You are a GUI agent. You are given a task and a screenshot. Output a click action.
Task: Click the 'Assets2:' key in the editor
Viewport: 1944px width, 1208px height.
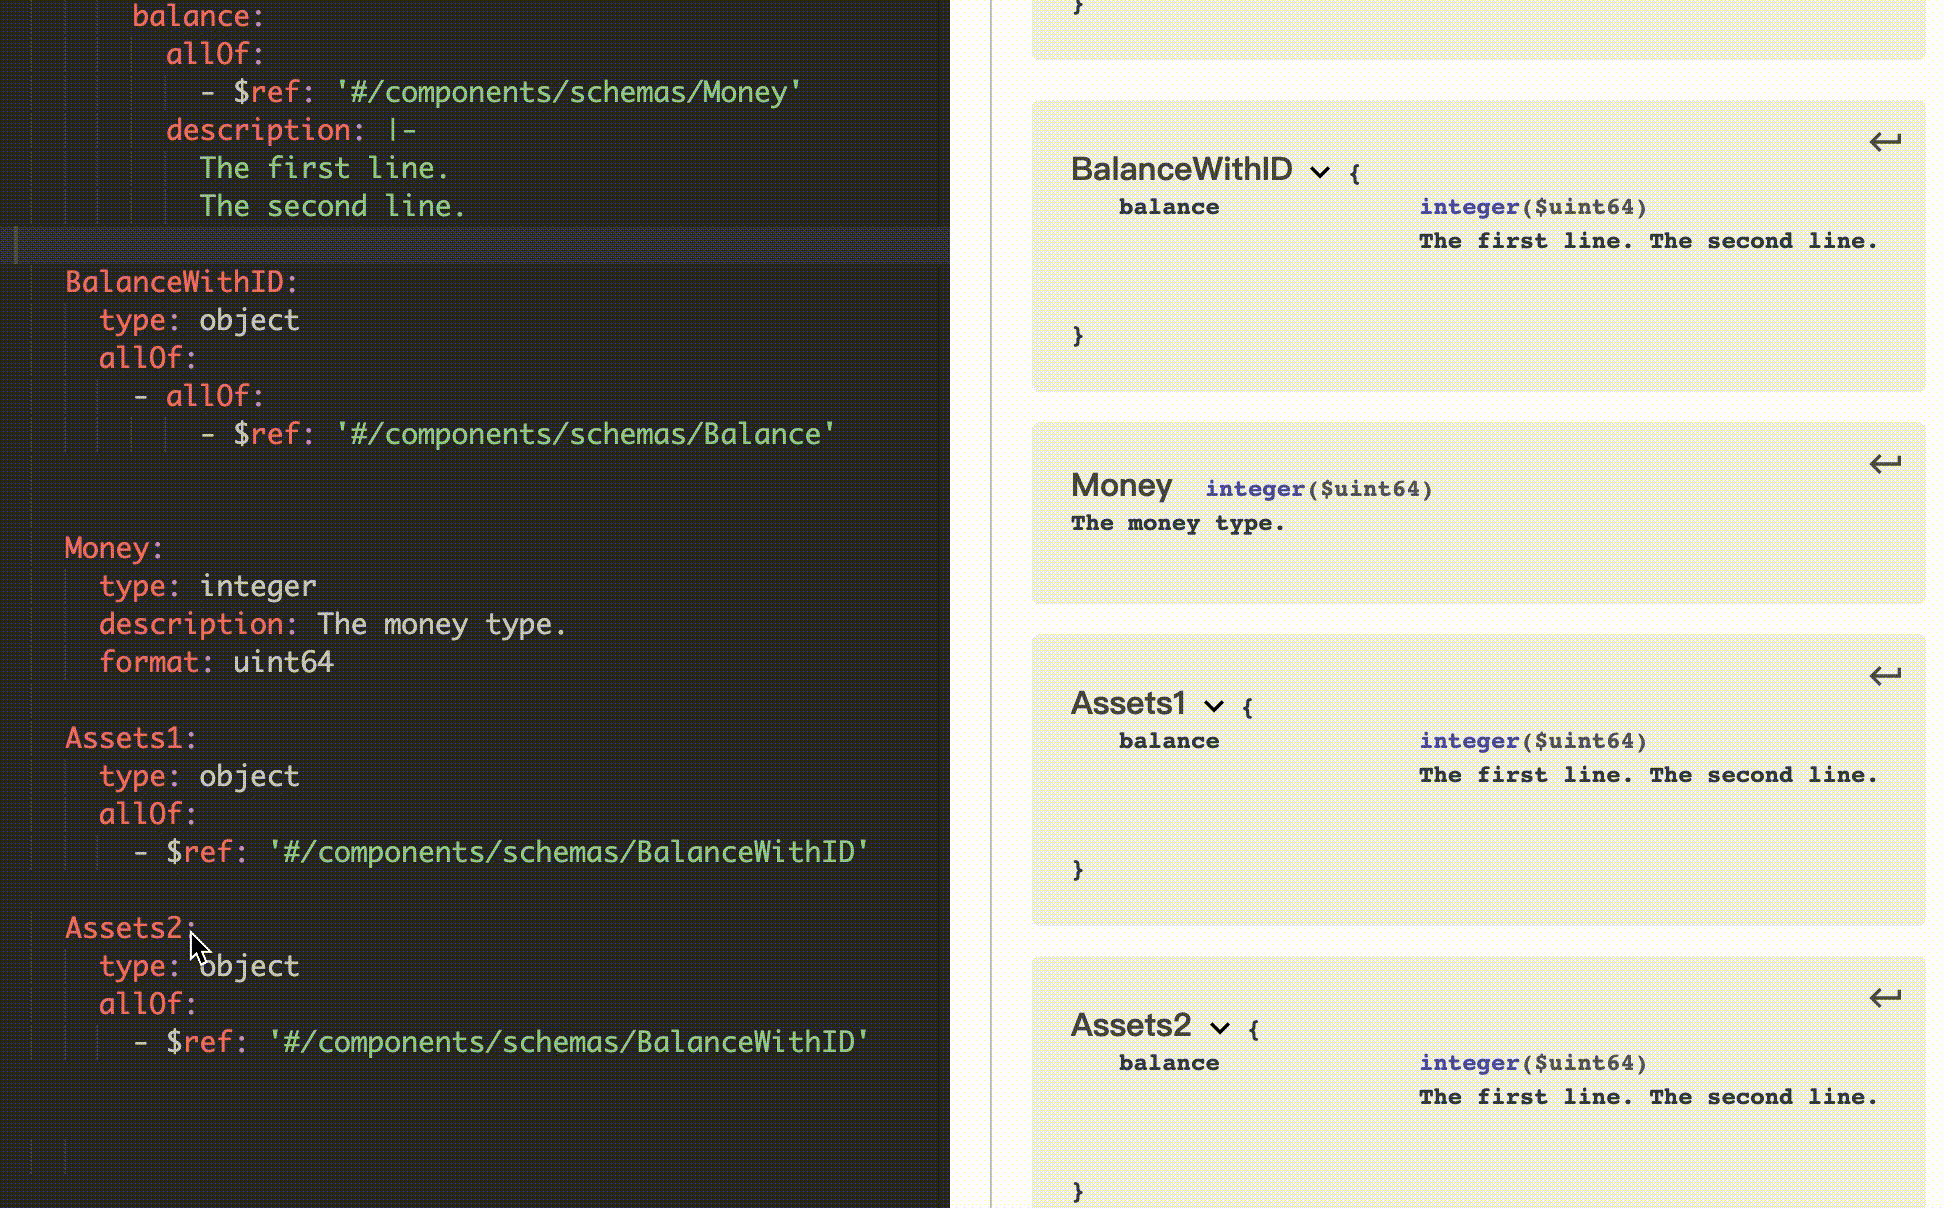131,928
